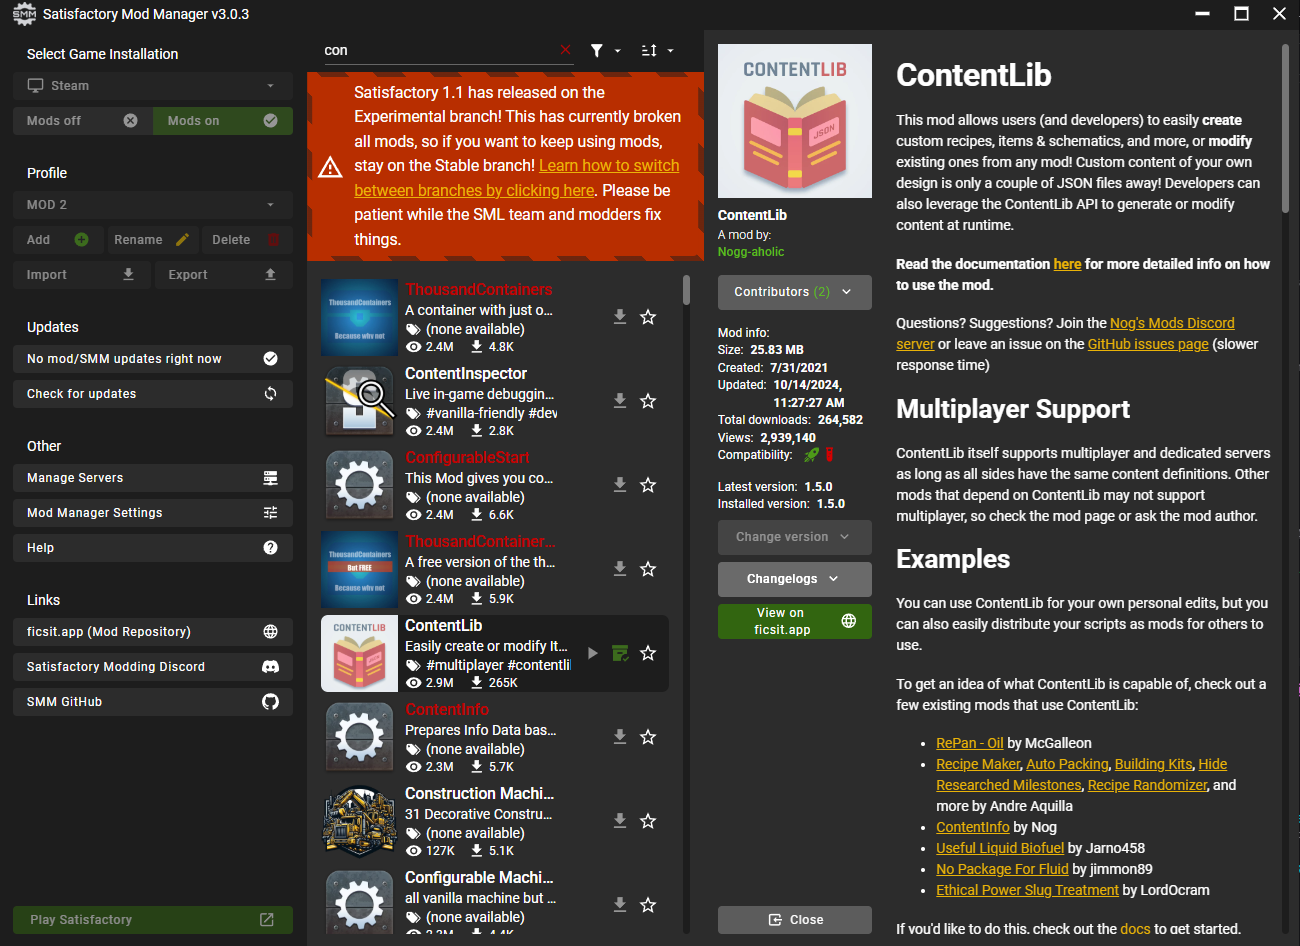Expand the Changelogs dropdown

[795, 579]
